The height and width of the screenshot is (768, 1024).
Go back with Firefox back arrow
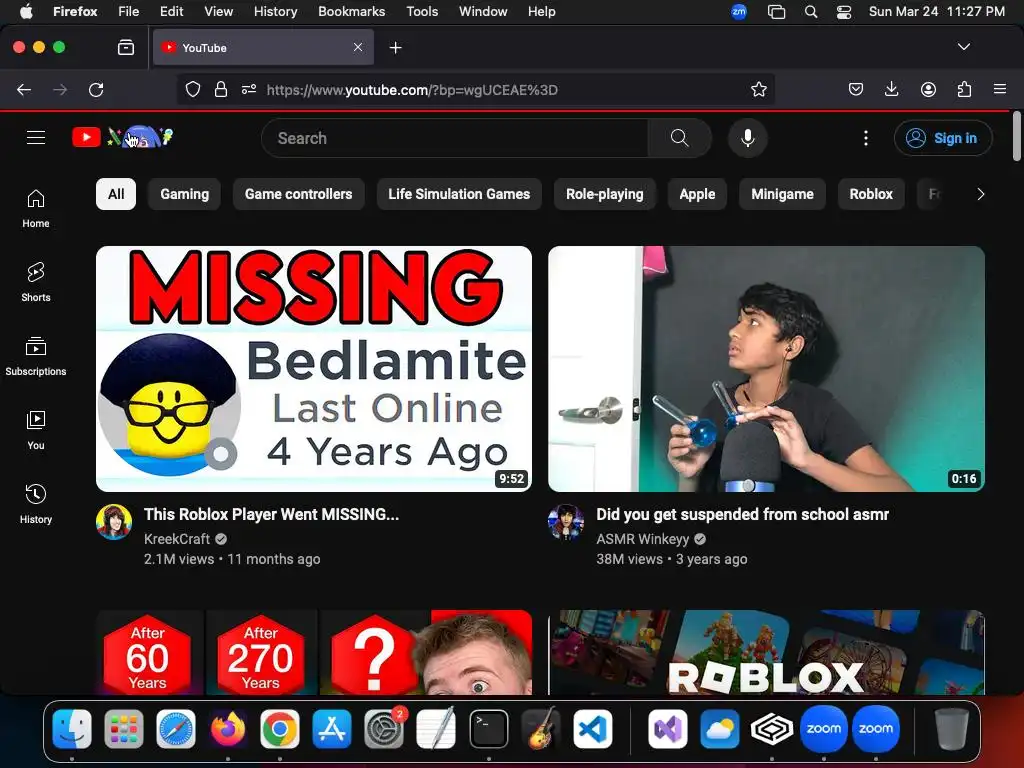[x=24, y=89]
